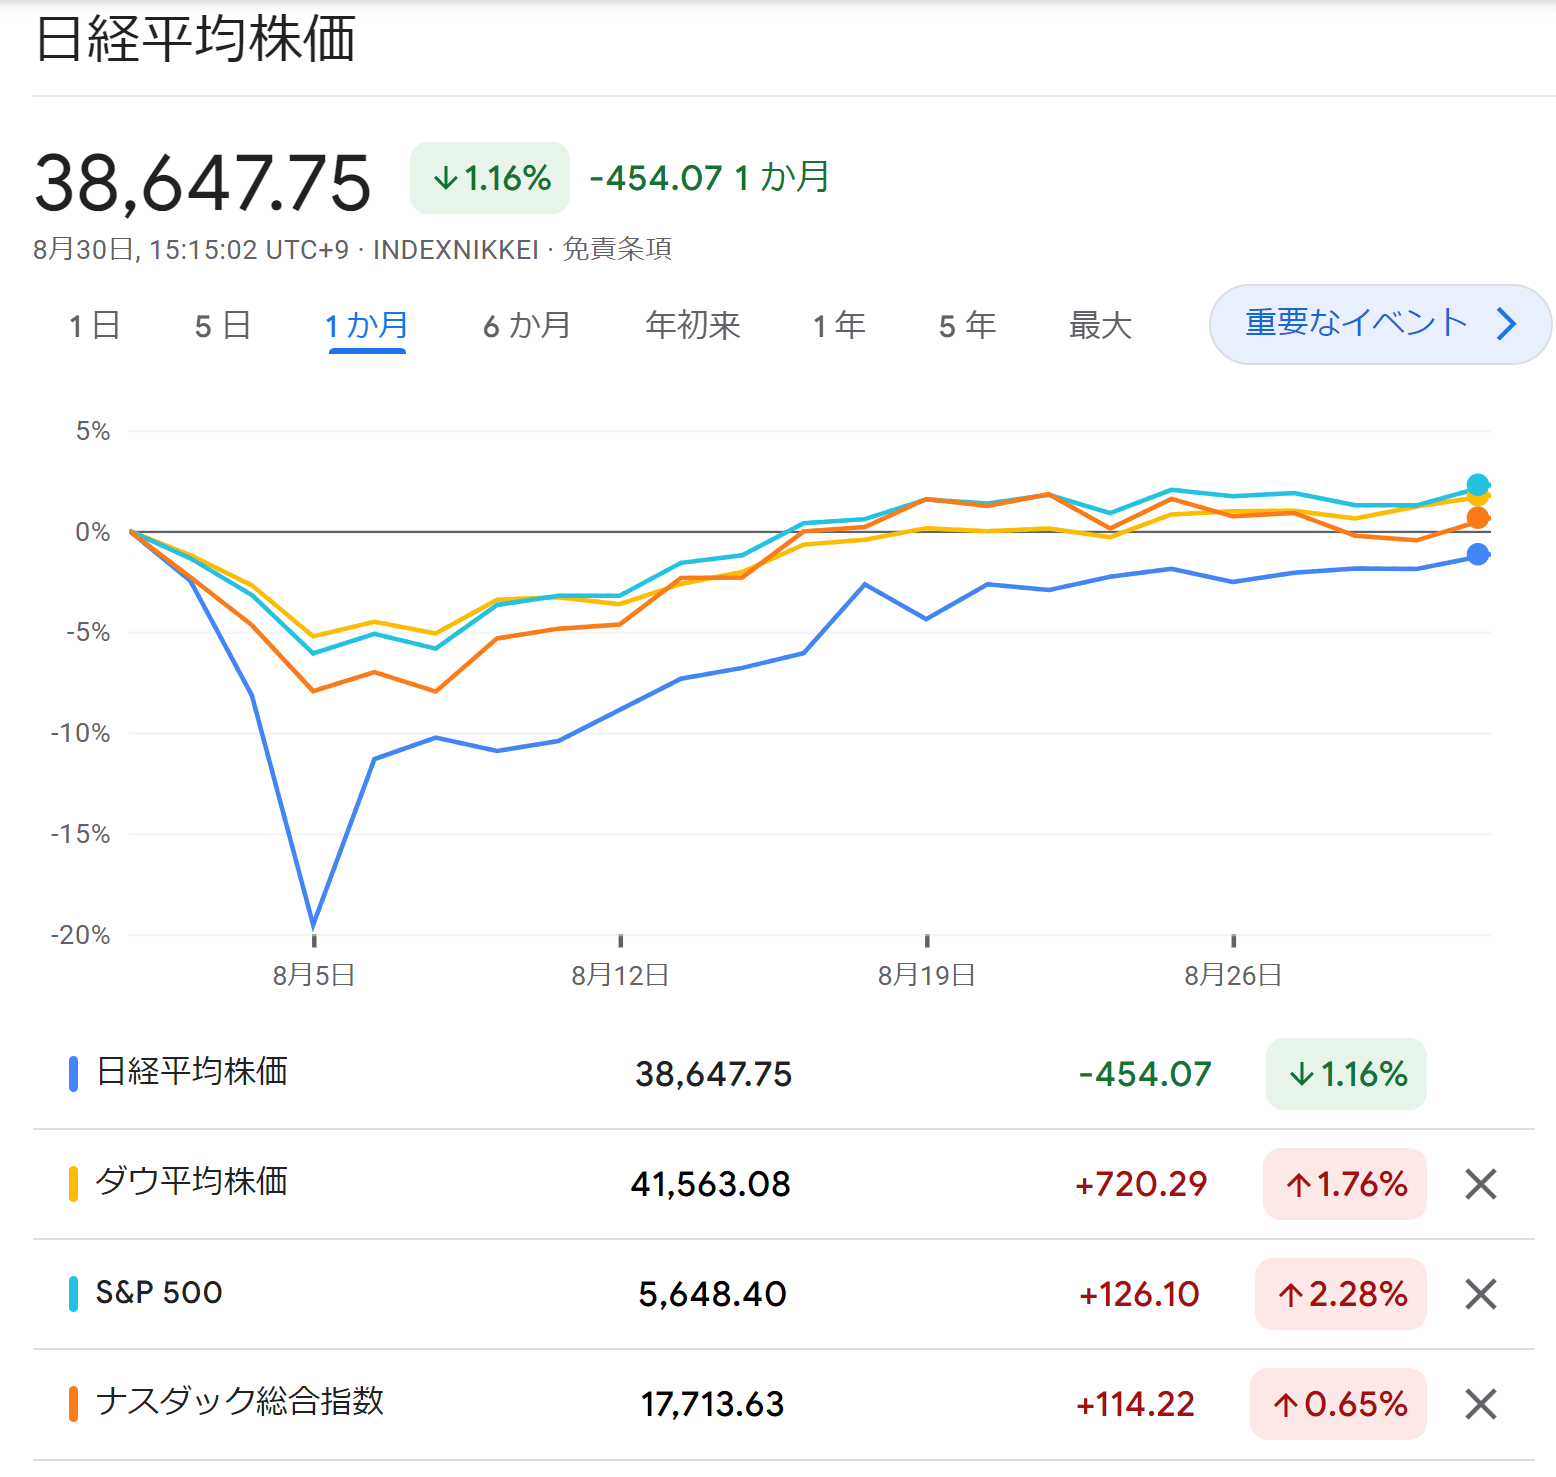This screenshot has width=1556, height=1477.
Task: Click the large 38,647.75 headline price
Action: pyautogui.click(x=203, y=184)
